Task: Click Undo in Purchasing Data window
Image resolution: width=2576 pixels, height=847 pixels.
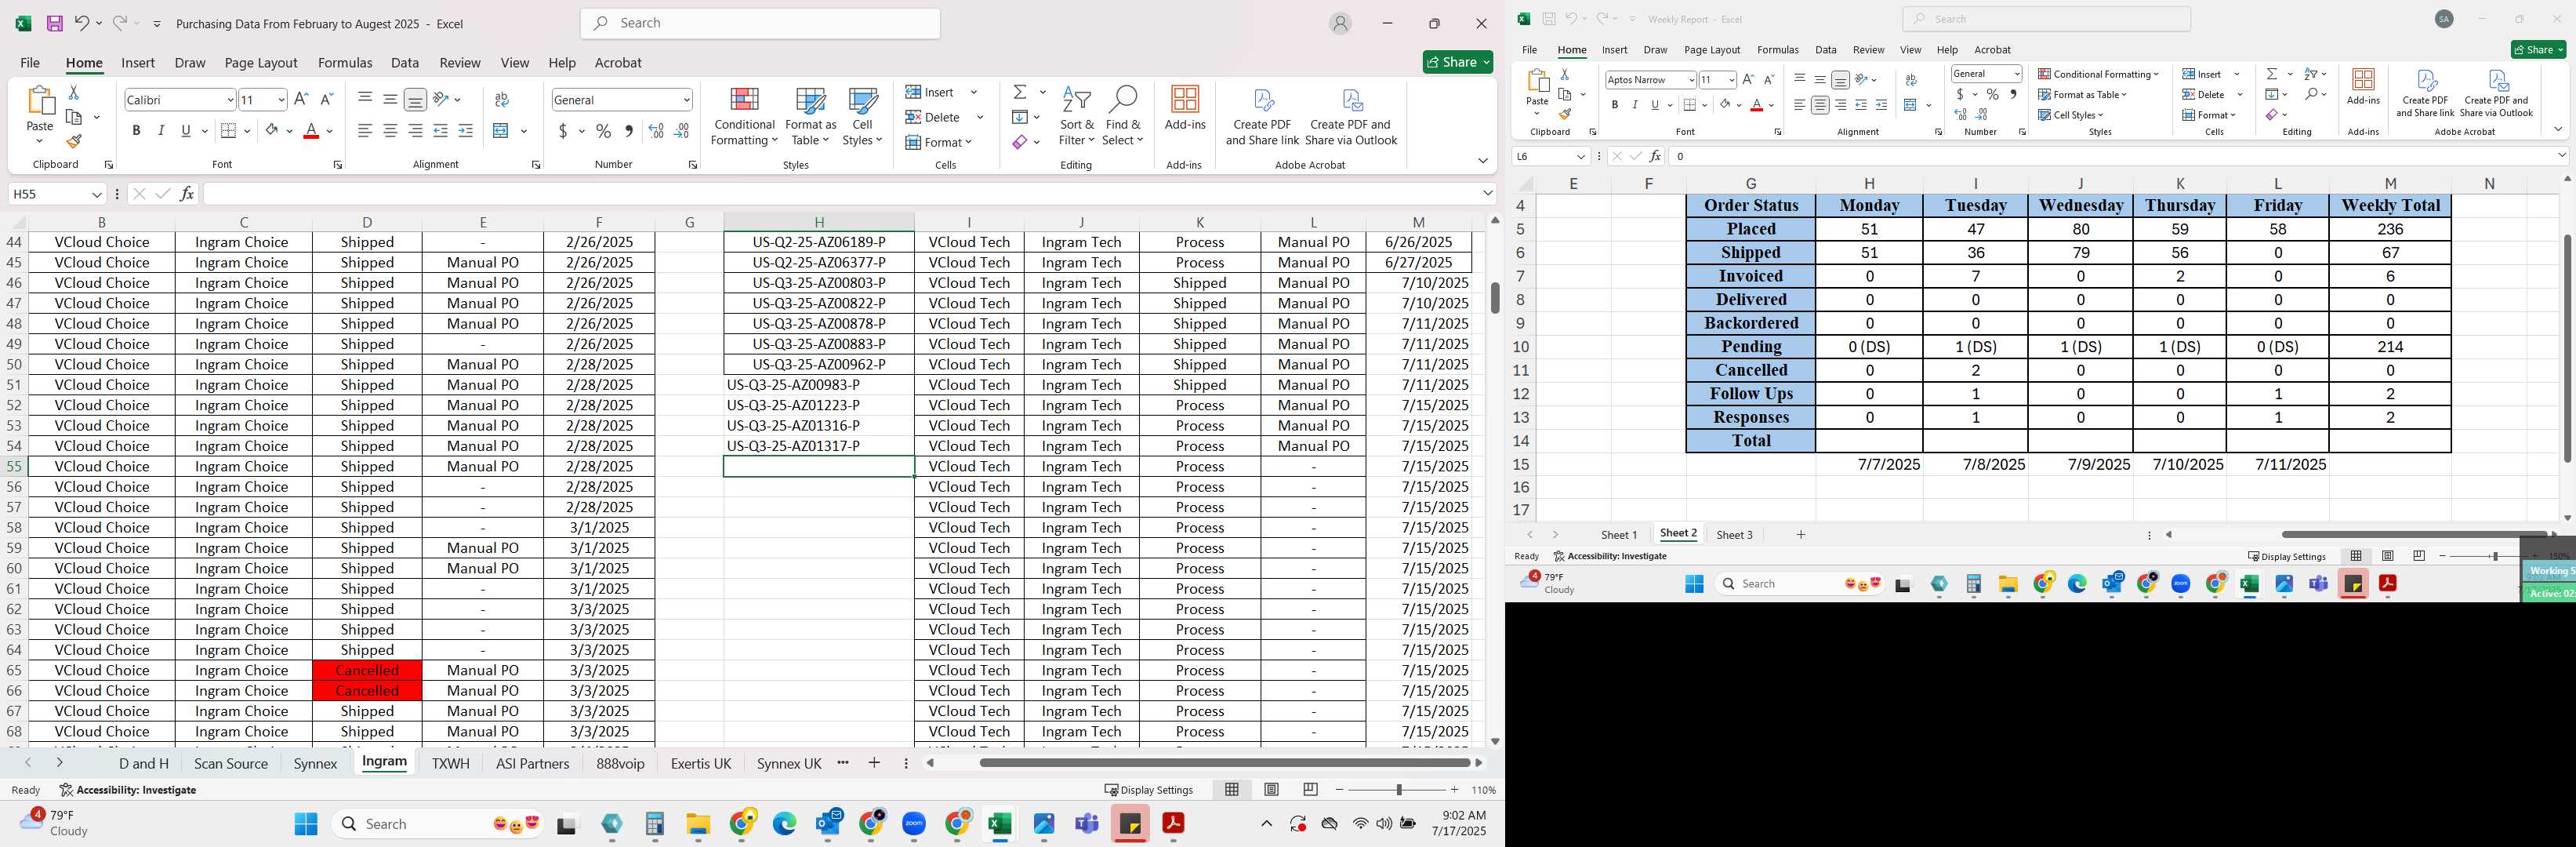Action: coord(82,23)
